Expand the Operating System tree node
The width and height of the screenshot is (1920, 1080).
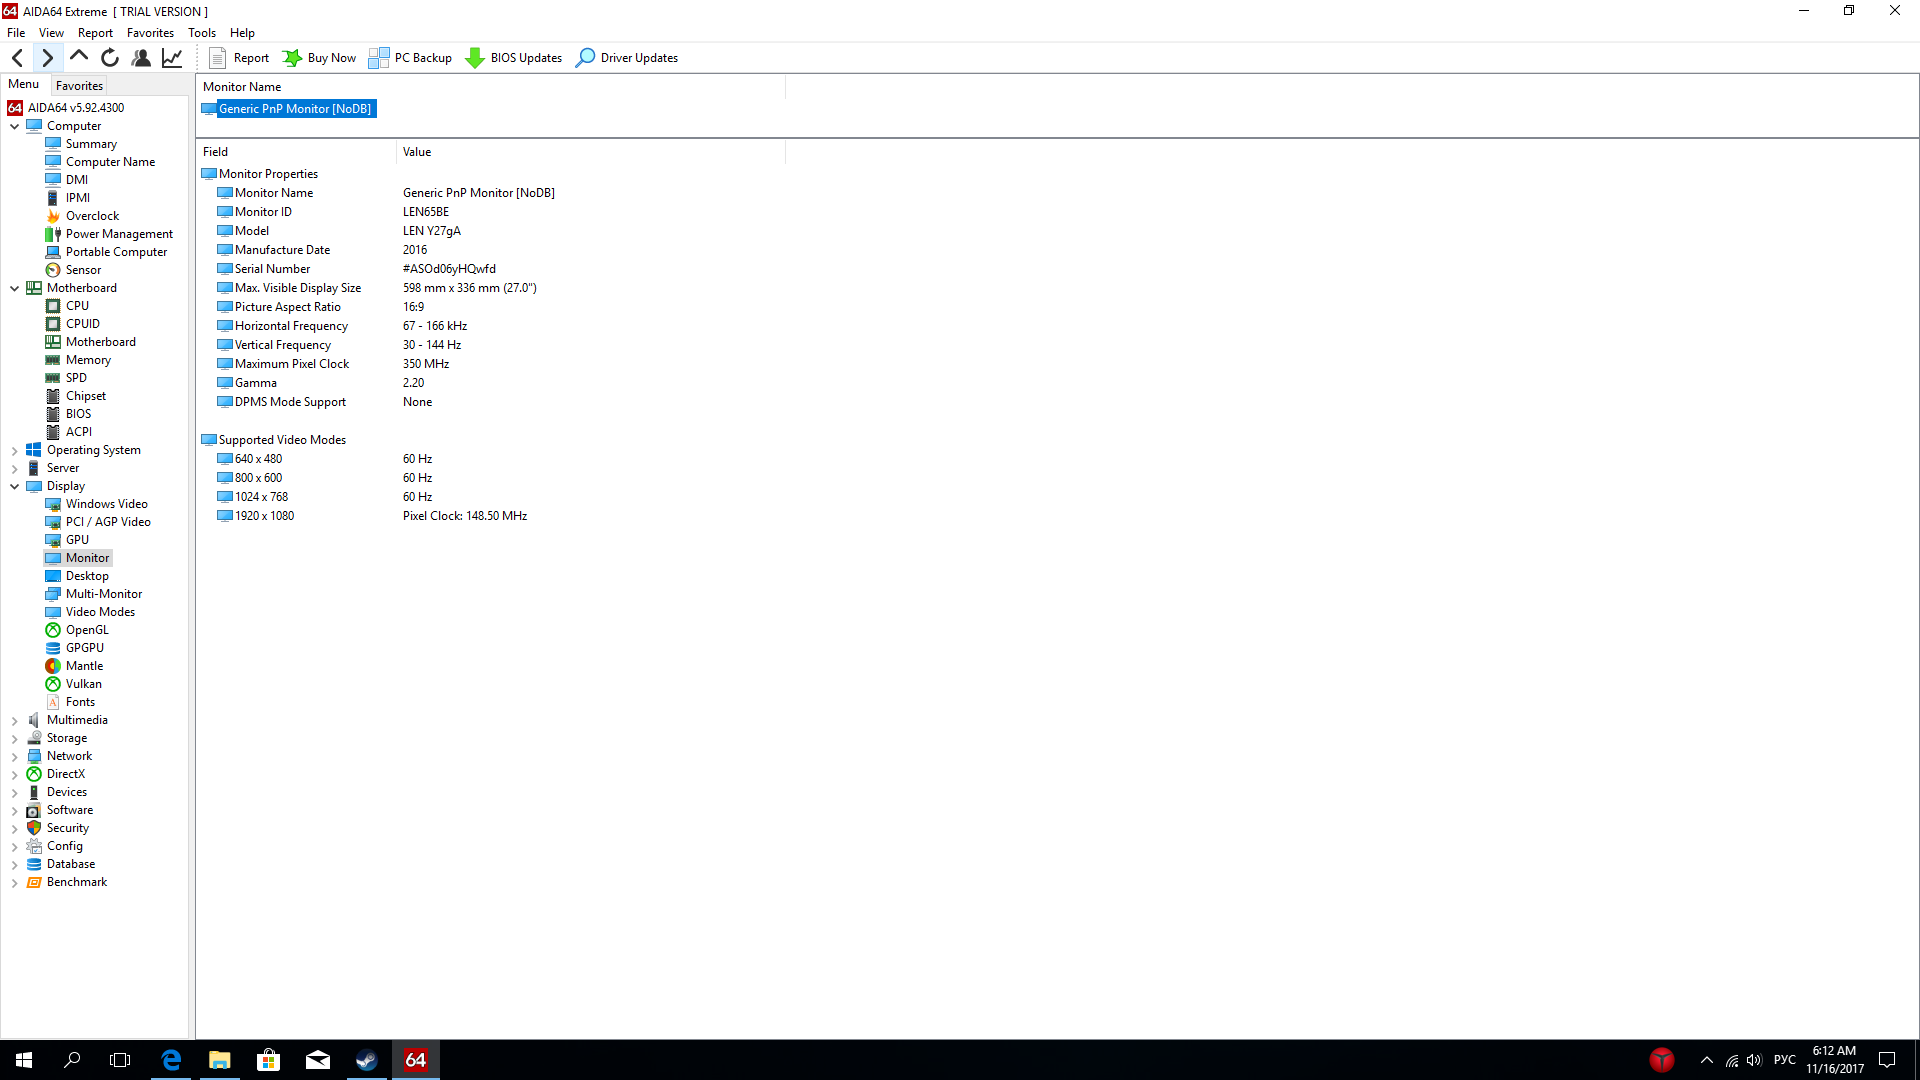[x=15, y=451]
